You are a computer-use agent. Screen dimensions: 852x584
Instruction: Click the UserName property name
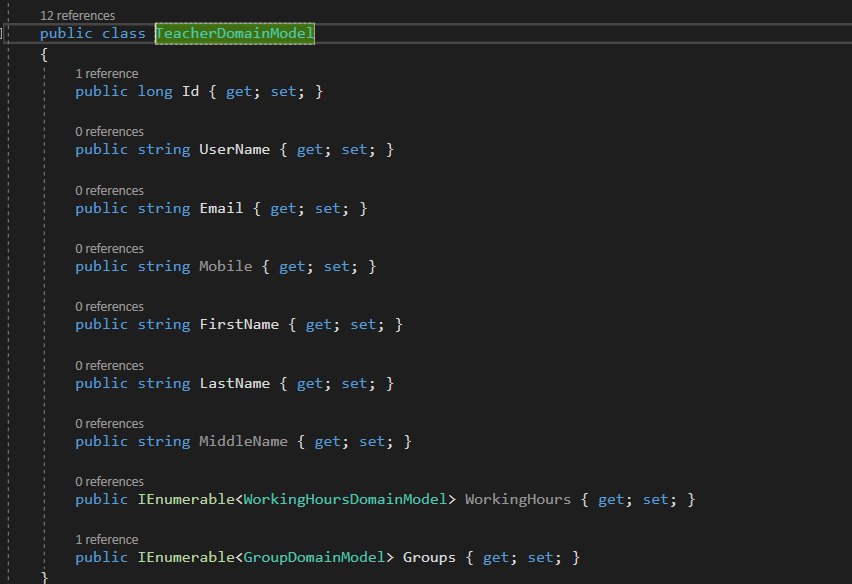click(x=234, y=149)
